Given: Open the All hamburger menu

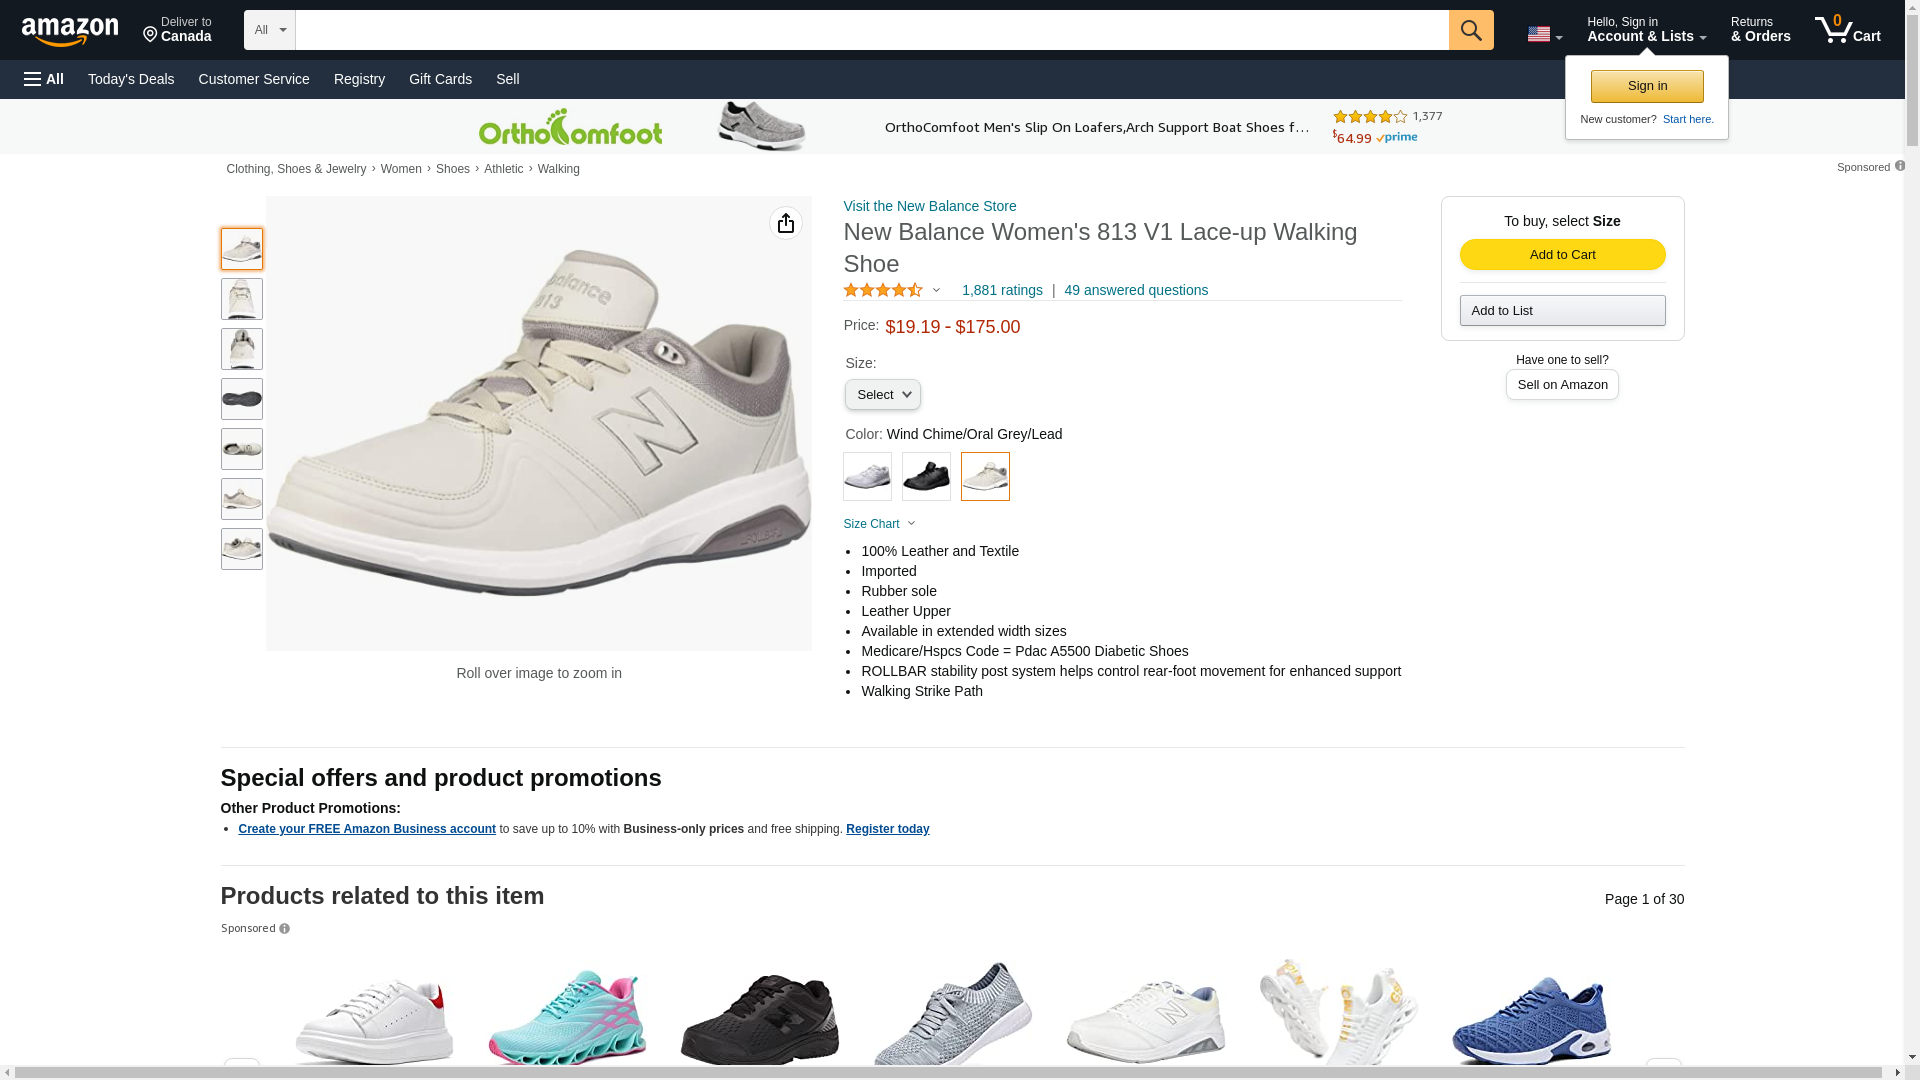Looking at the screenshot, I should [44, 79].
